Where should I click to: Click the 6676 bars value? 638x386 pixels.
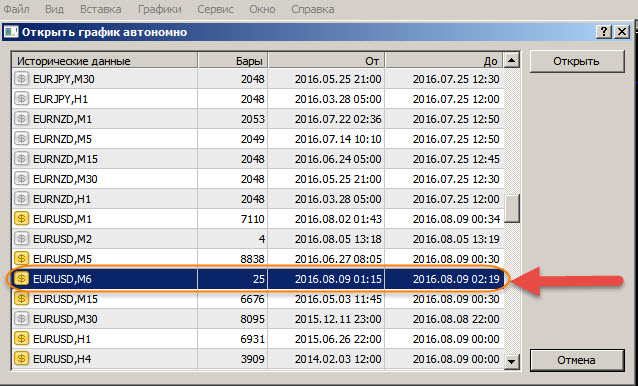point(252,299)
